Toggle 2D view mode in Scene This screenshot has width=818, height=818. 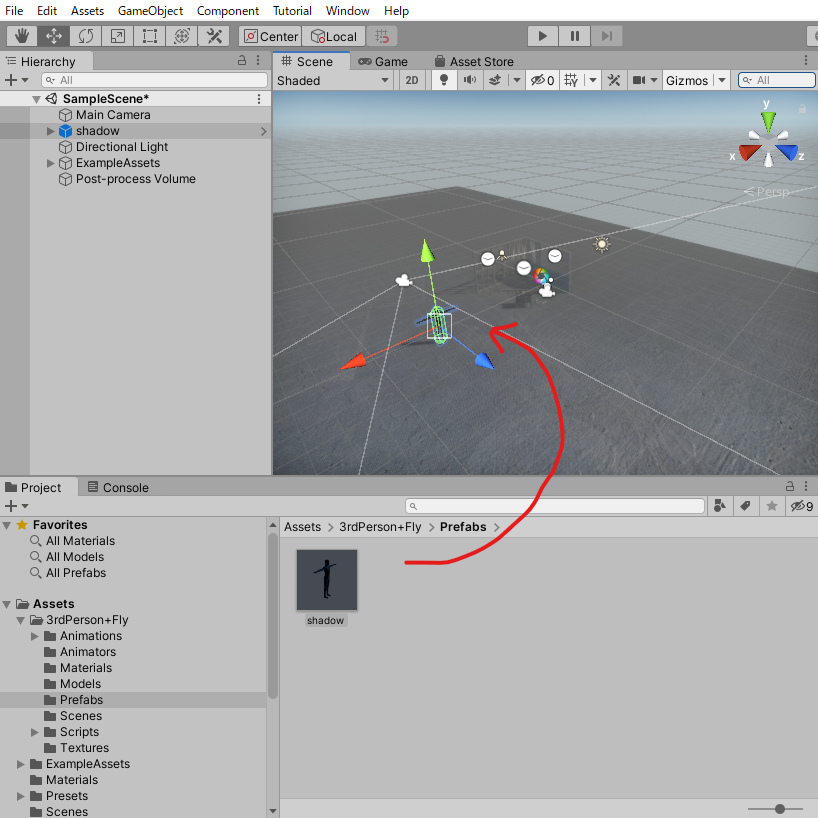[411, 80]
